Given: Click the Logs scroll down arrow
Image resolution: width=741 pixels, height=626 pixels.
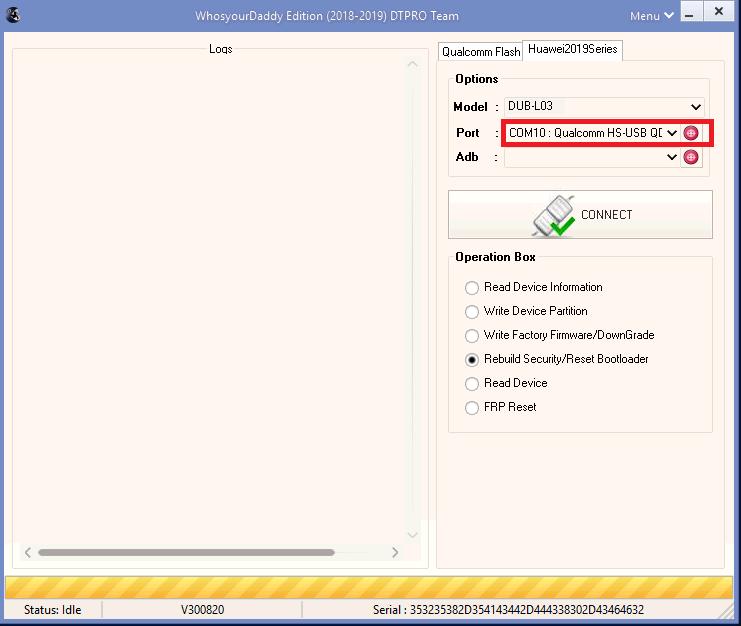Looking at the screenshot, I should coord(412,535).
